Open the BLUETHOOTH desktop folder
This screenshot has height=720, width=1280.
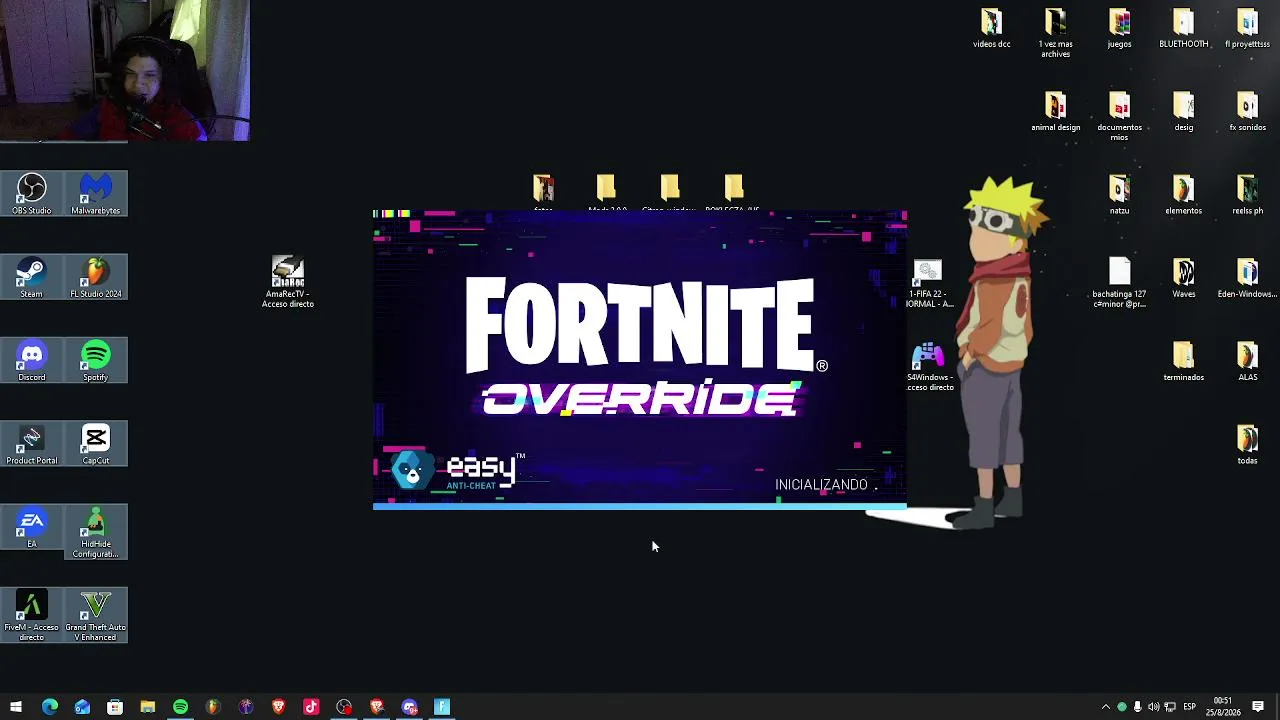click(1183, 28)
